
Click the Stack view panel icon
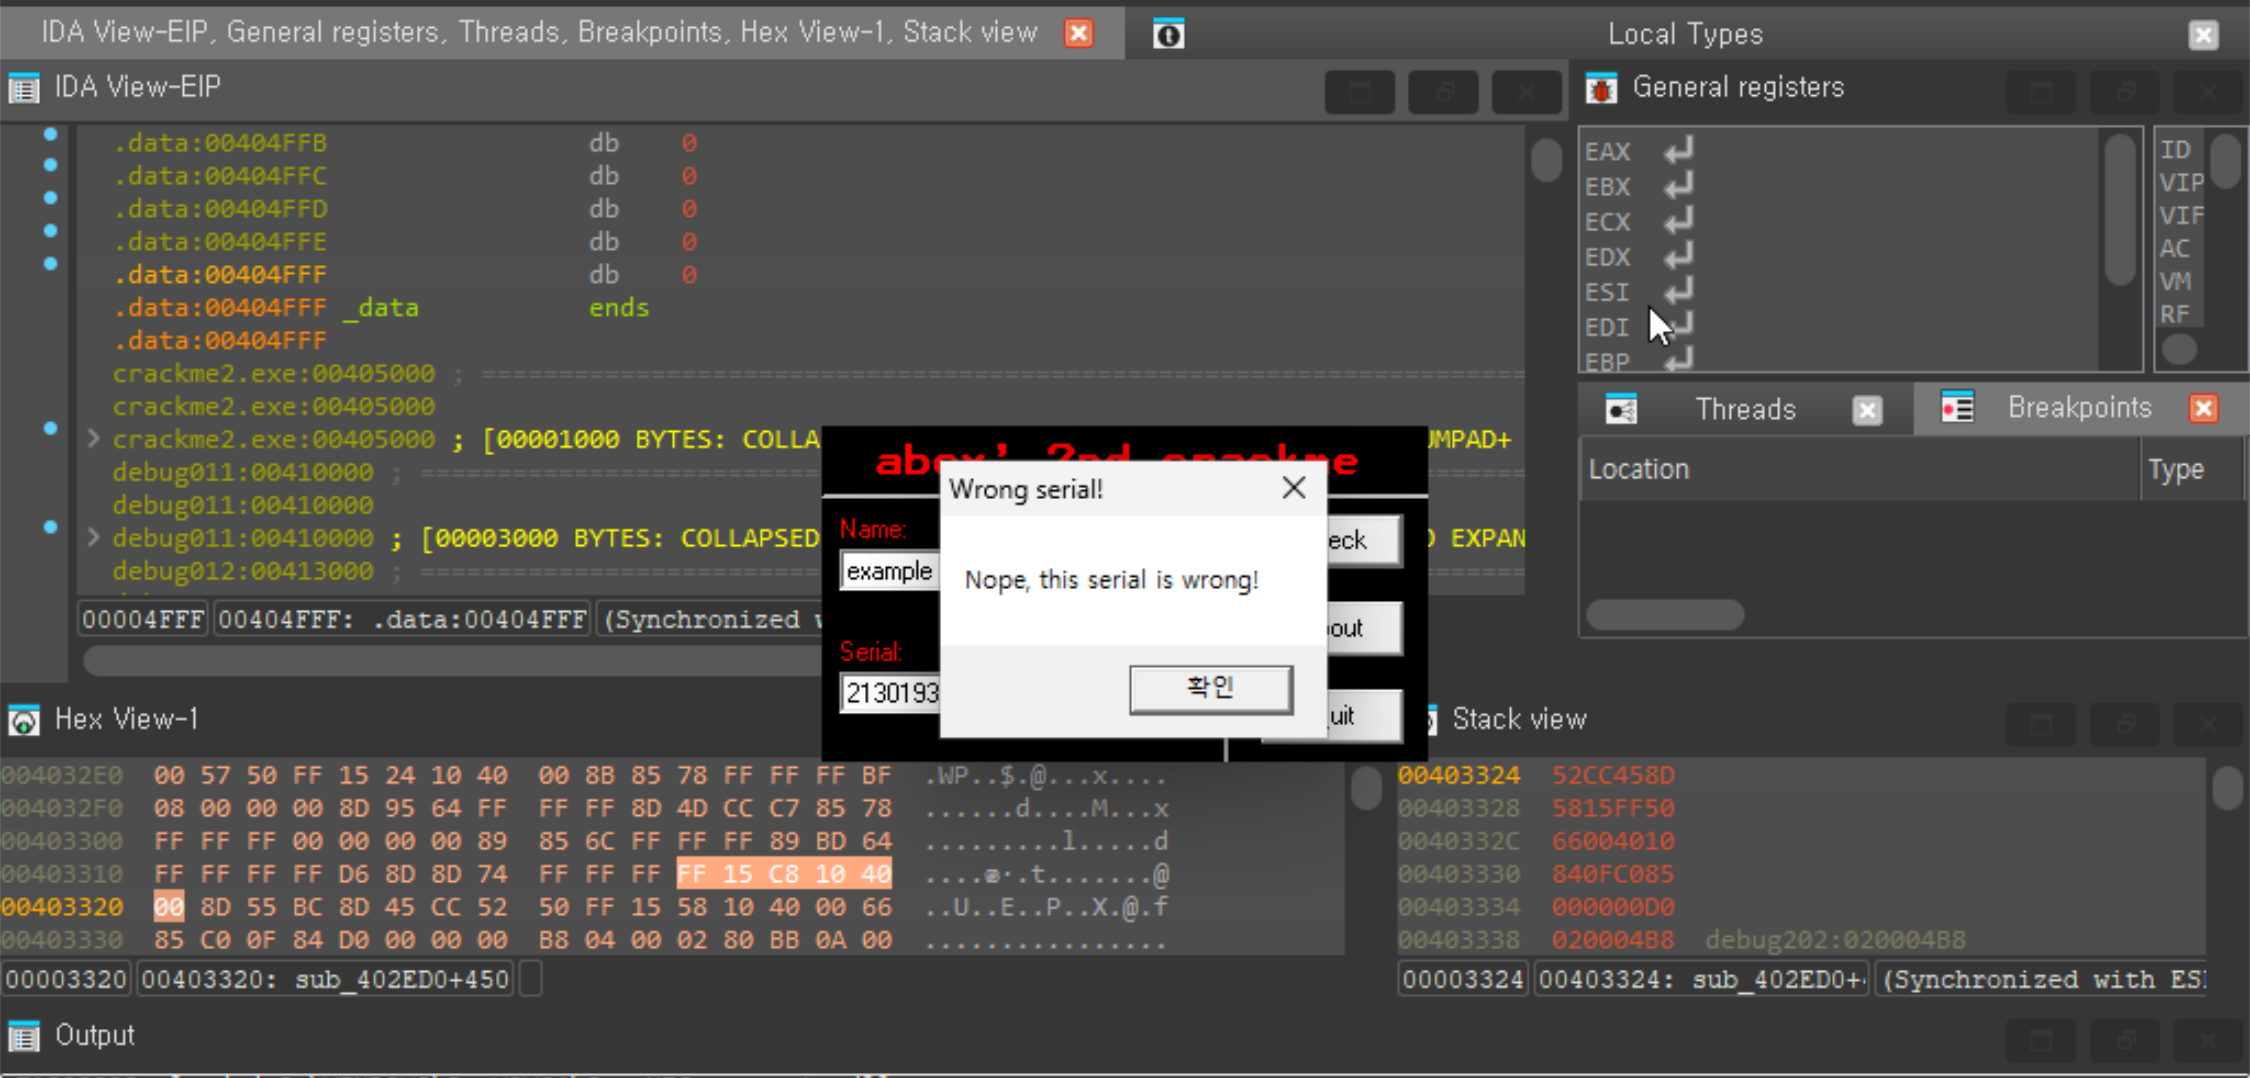(1432, 719)
